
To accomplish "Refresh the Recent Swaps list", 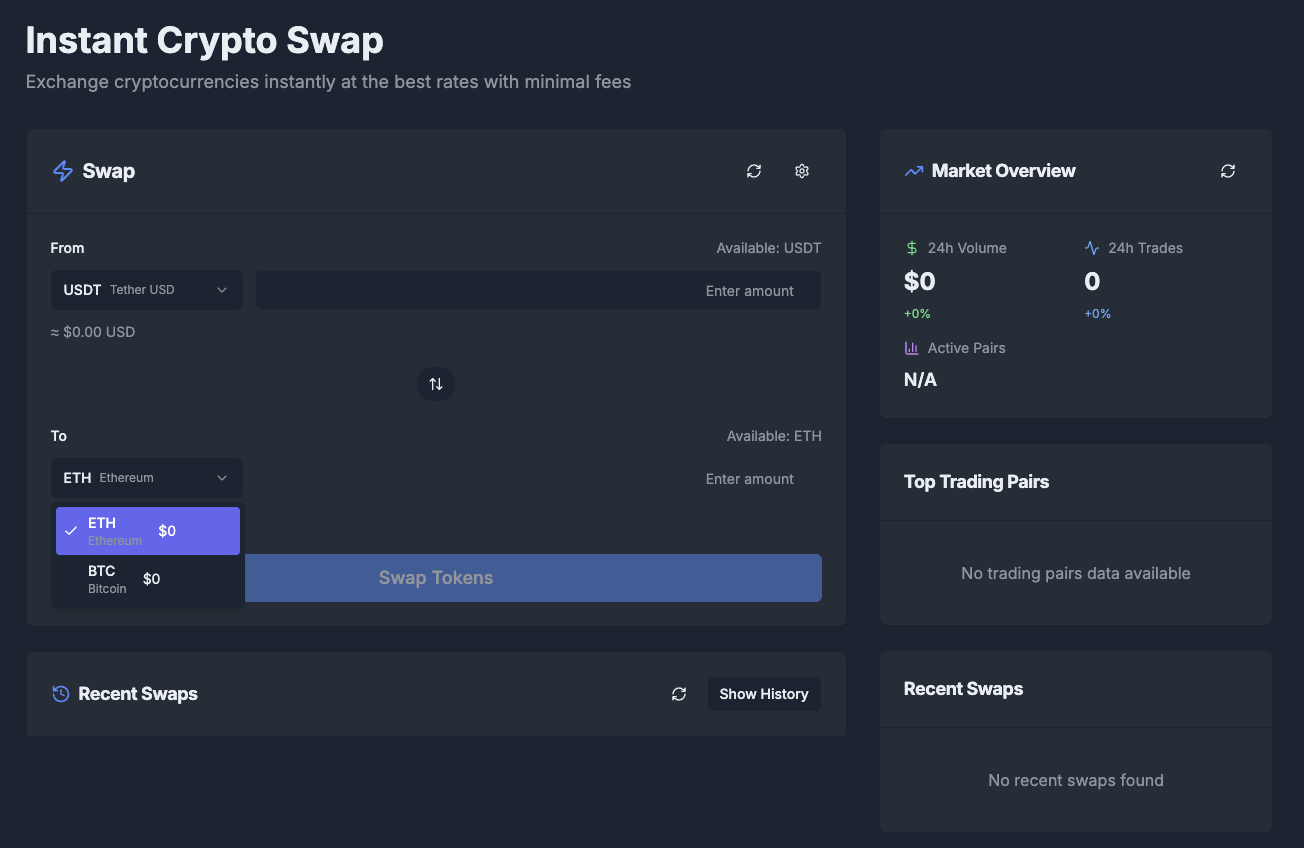I will pyautogui.click(x=679, y=694).
